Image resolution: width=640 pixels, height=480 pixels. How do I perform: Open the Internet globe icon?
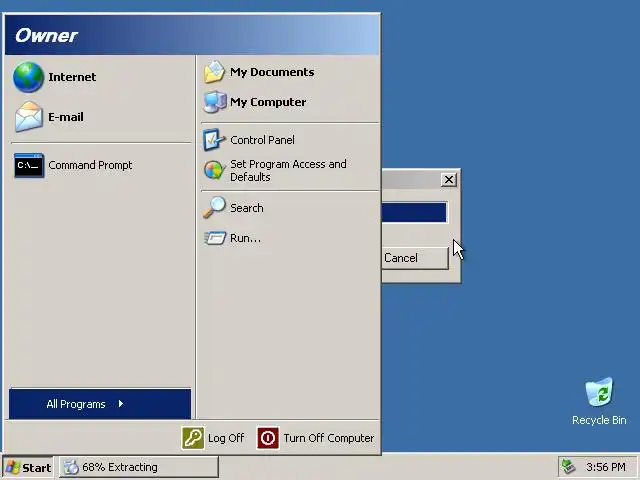tap(28, 77)
